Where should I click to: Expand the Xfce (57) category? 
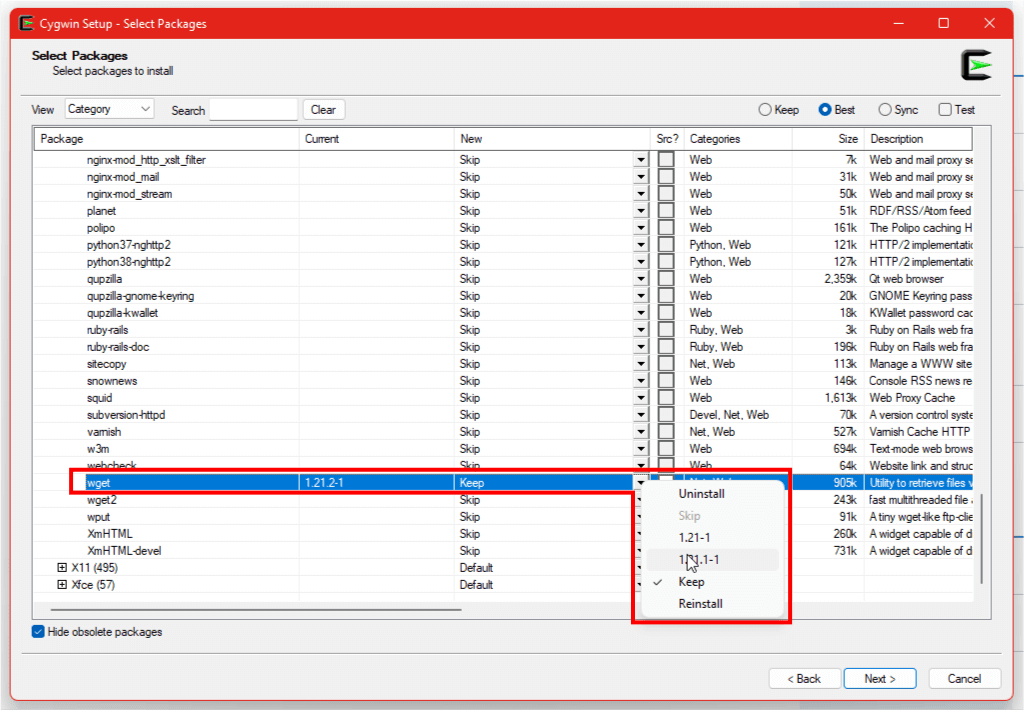point(62,585)
